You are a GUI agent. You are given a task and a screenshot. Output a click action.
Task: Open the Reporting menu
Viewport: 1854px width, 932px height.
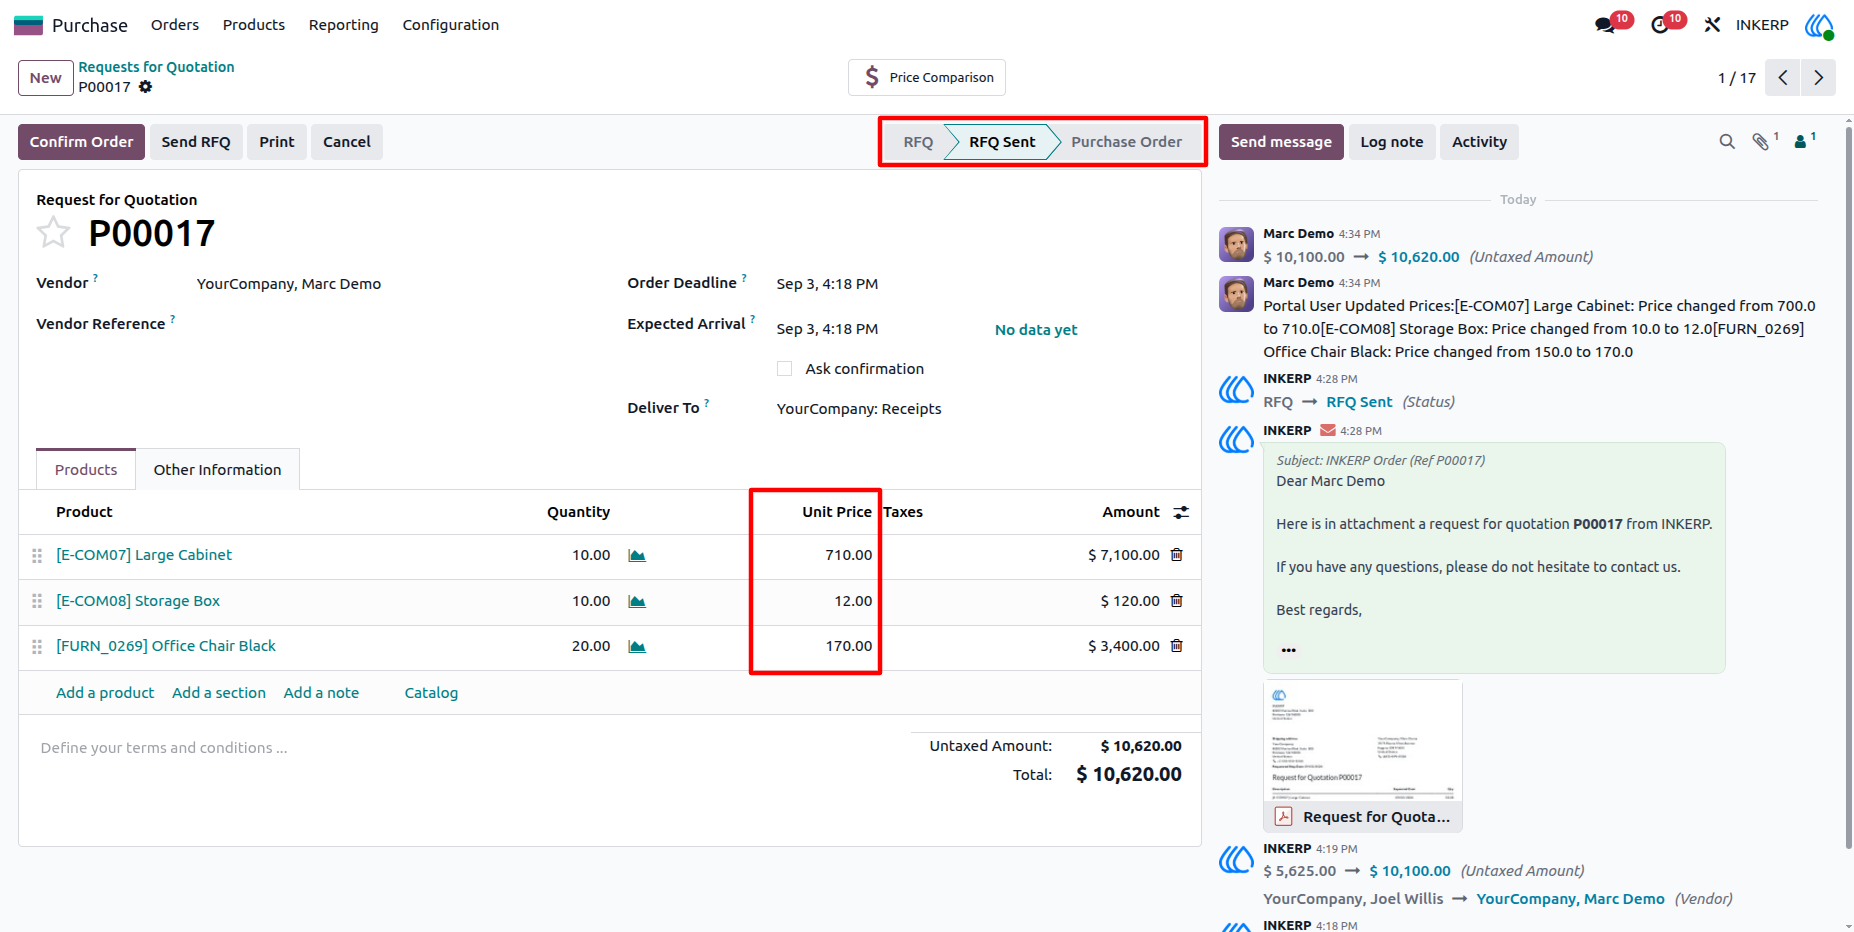click(344, 25)
